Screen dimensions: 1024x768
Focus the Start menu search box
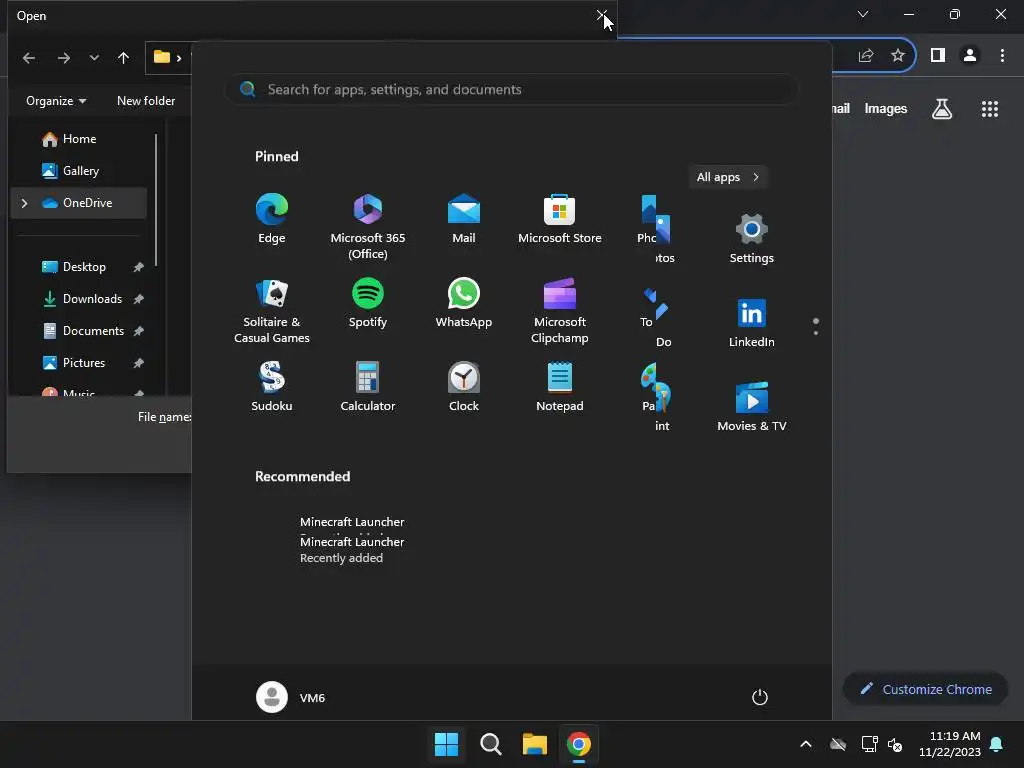(511, 89)
